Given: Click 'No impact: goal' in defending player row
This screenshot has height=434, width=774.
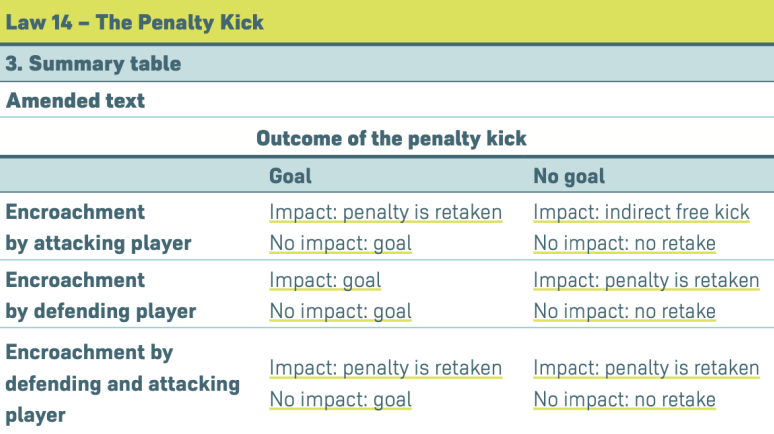Looking at the screenshot, I should pos(340,311).
